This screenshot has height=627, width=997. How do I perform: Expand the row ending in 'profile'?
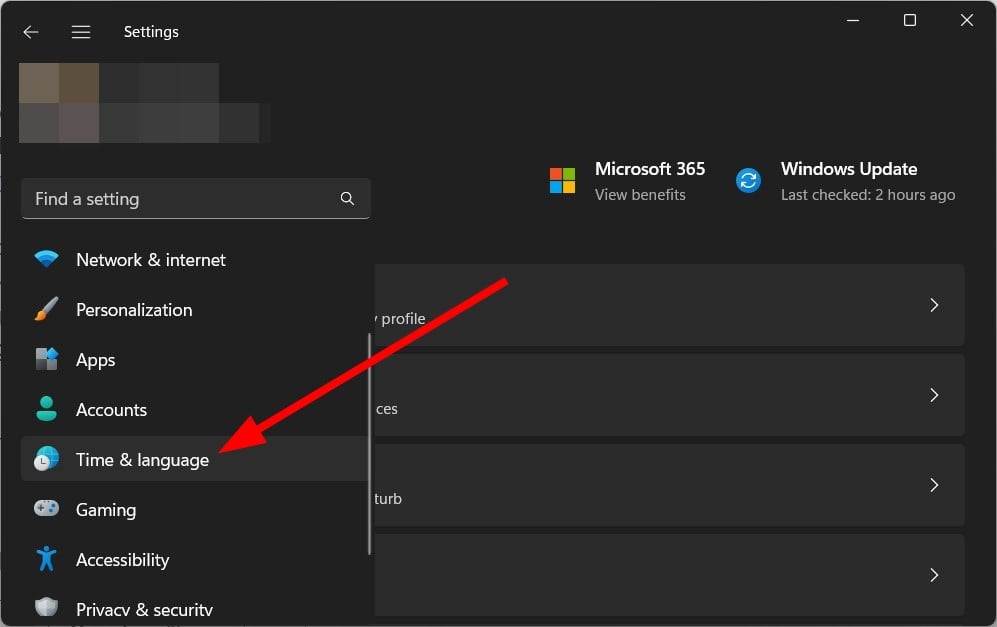pyautogui.click(x=669, y=305)
